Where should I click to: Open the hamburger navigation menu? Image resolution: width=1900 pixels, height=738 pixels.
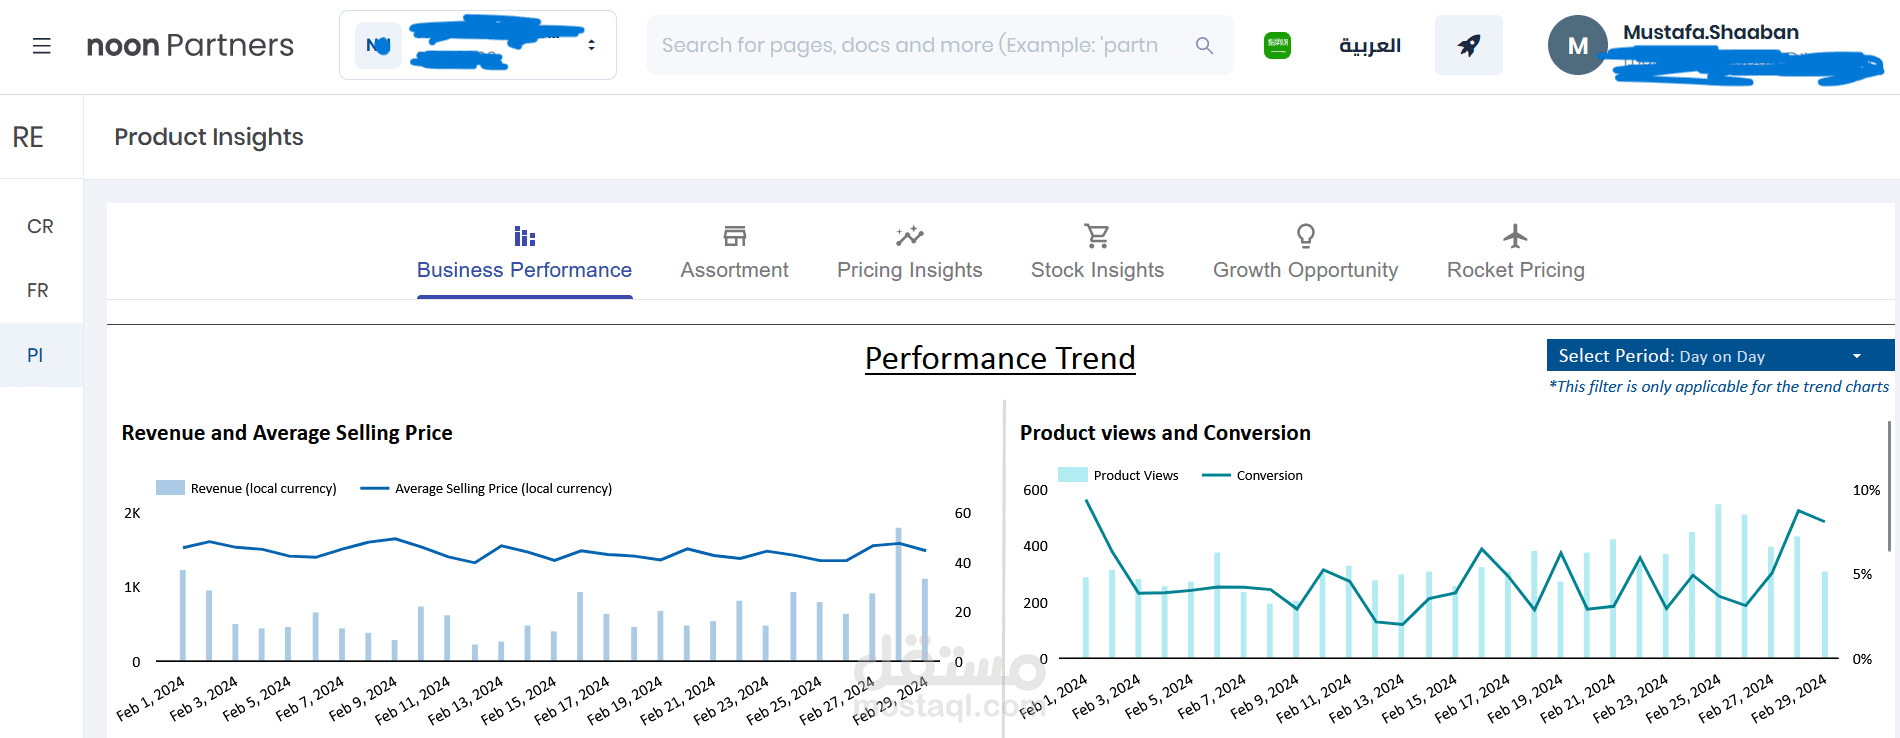tap(41, 46)
